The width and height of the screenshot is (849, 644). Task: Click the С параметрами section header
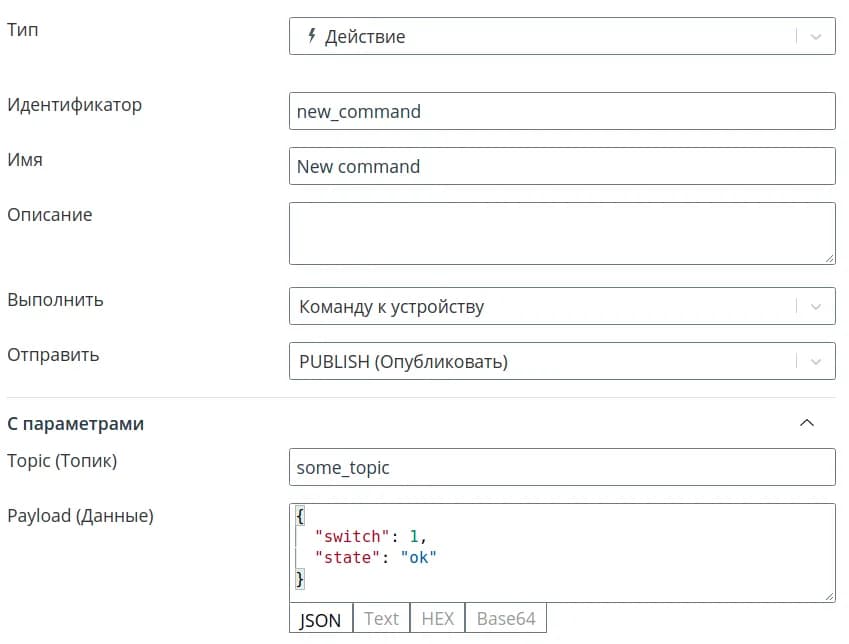tap(76, 424)
